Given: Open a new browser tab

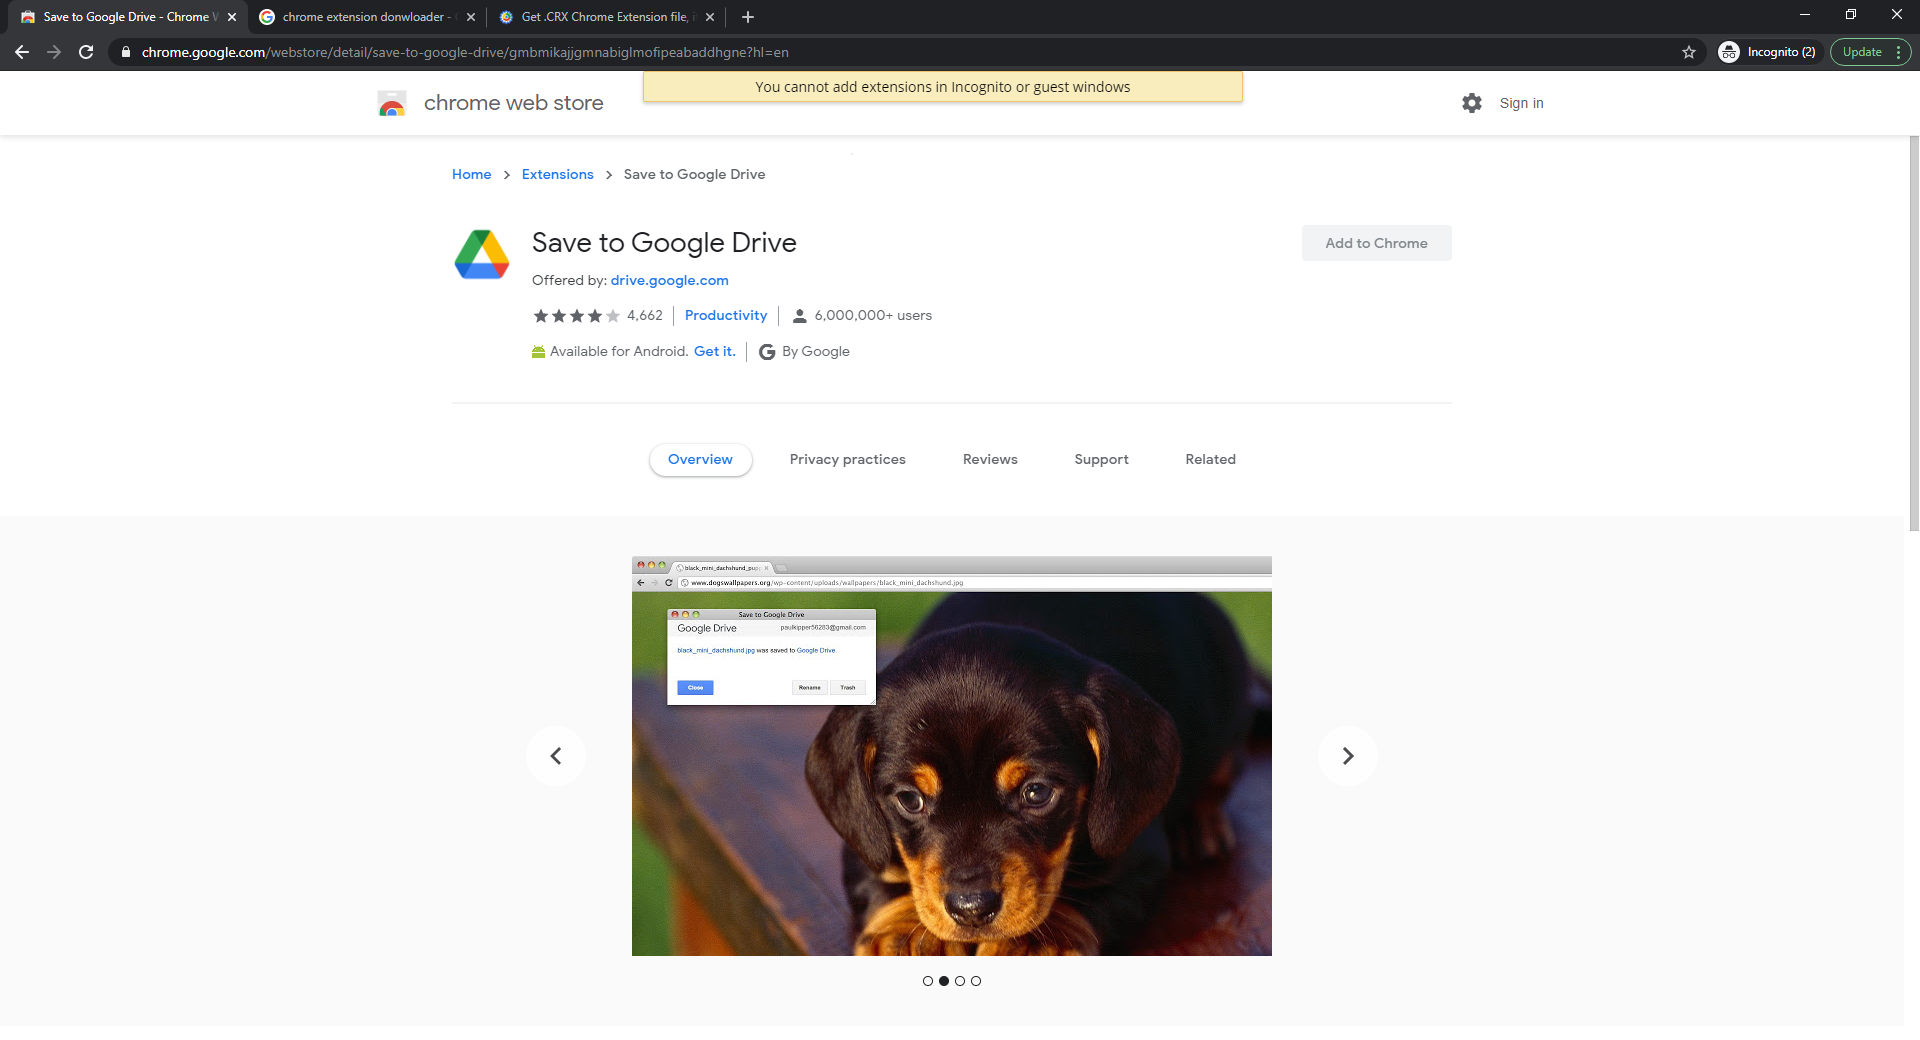Looking at the screenshot, I should click(748, 17).
